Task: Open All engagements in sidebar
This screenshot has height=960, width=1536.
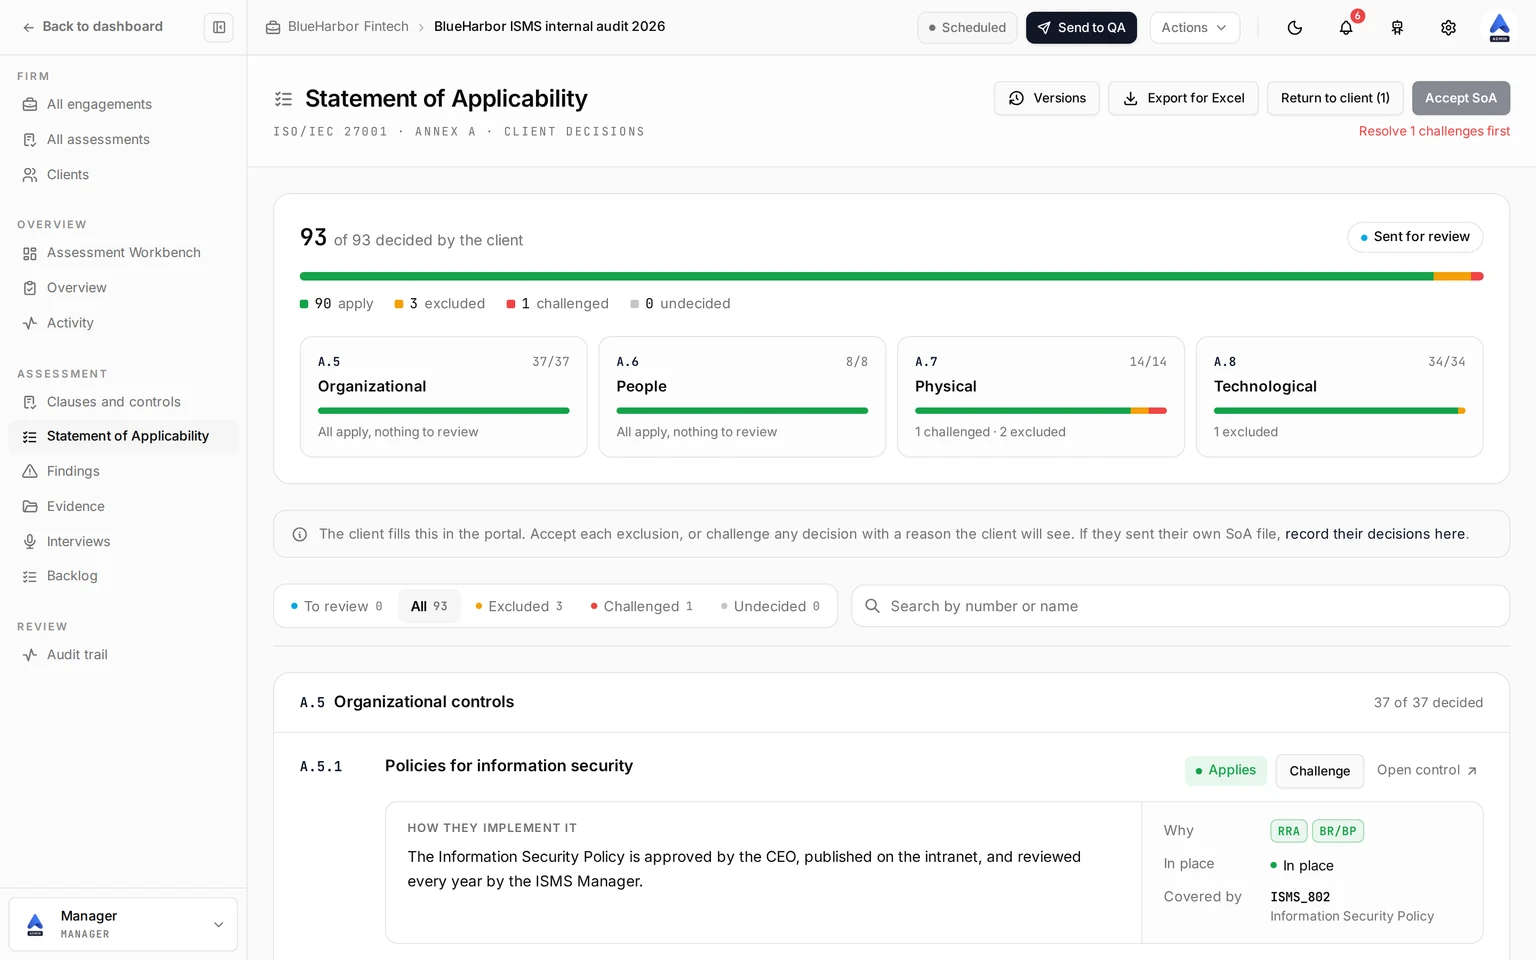Action: click(x=123, y=104)
